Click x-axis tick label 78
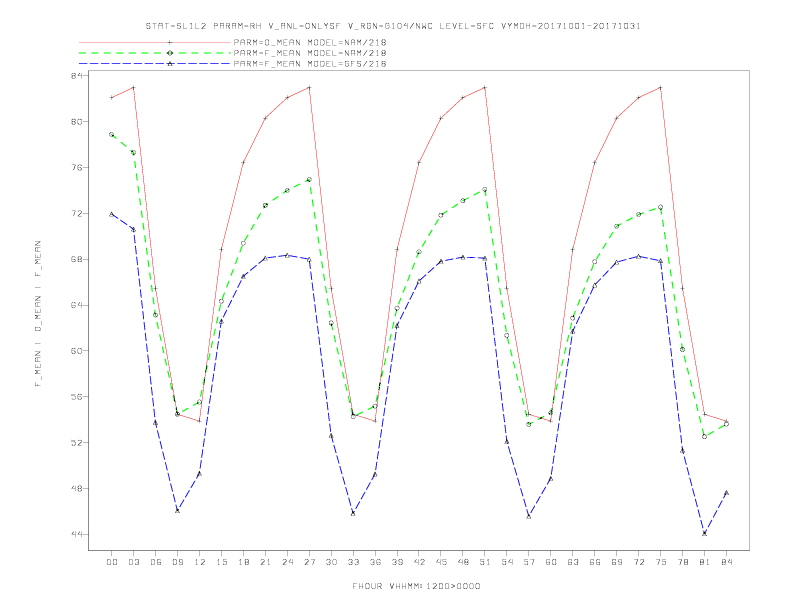792x612 pixels. click(x=682, y=562)
